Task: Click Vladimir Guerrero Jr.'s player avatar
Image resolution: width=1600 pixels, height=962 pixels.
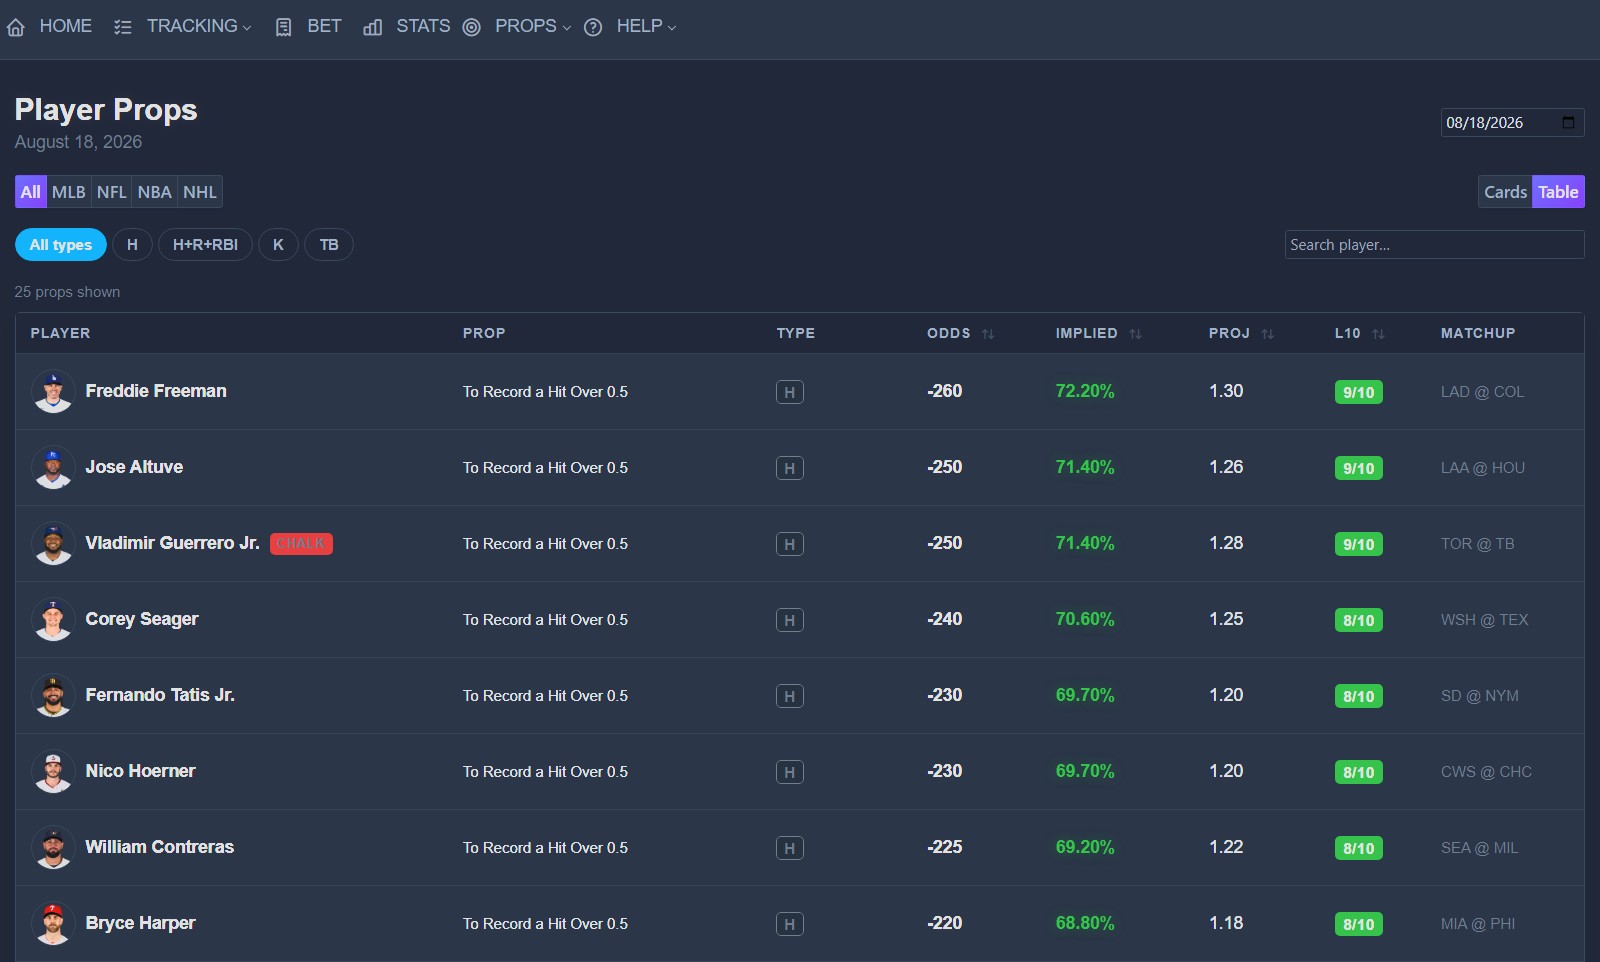Action: (53, 544)
